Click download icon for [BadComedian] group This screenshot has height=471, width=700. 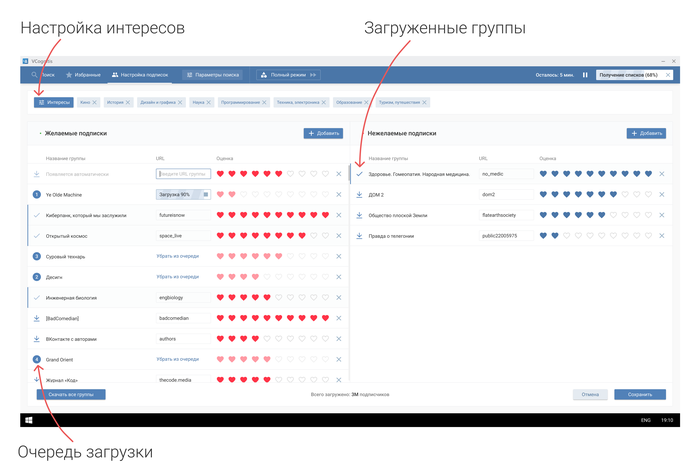point(36,318)
